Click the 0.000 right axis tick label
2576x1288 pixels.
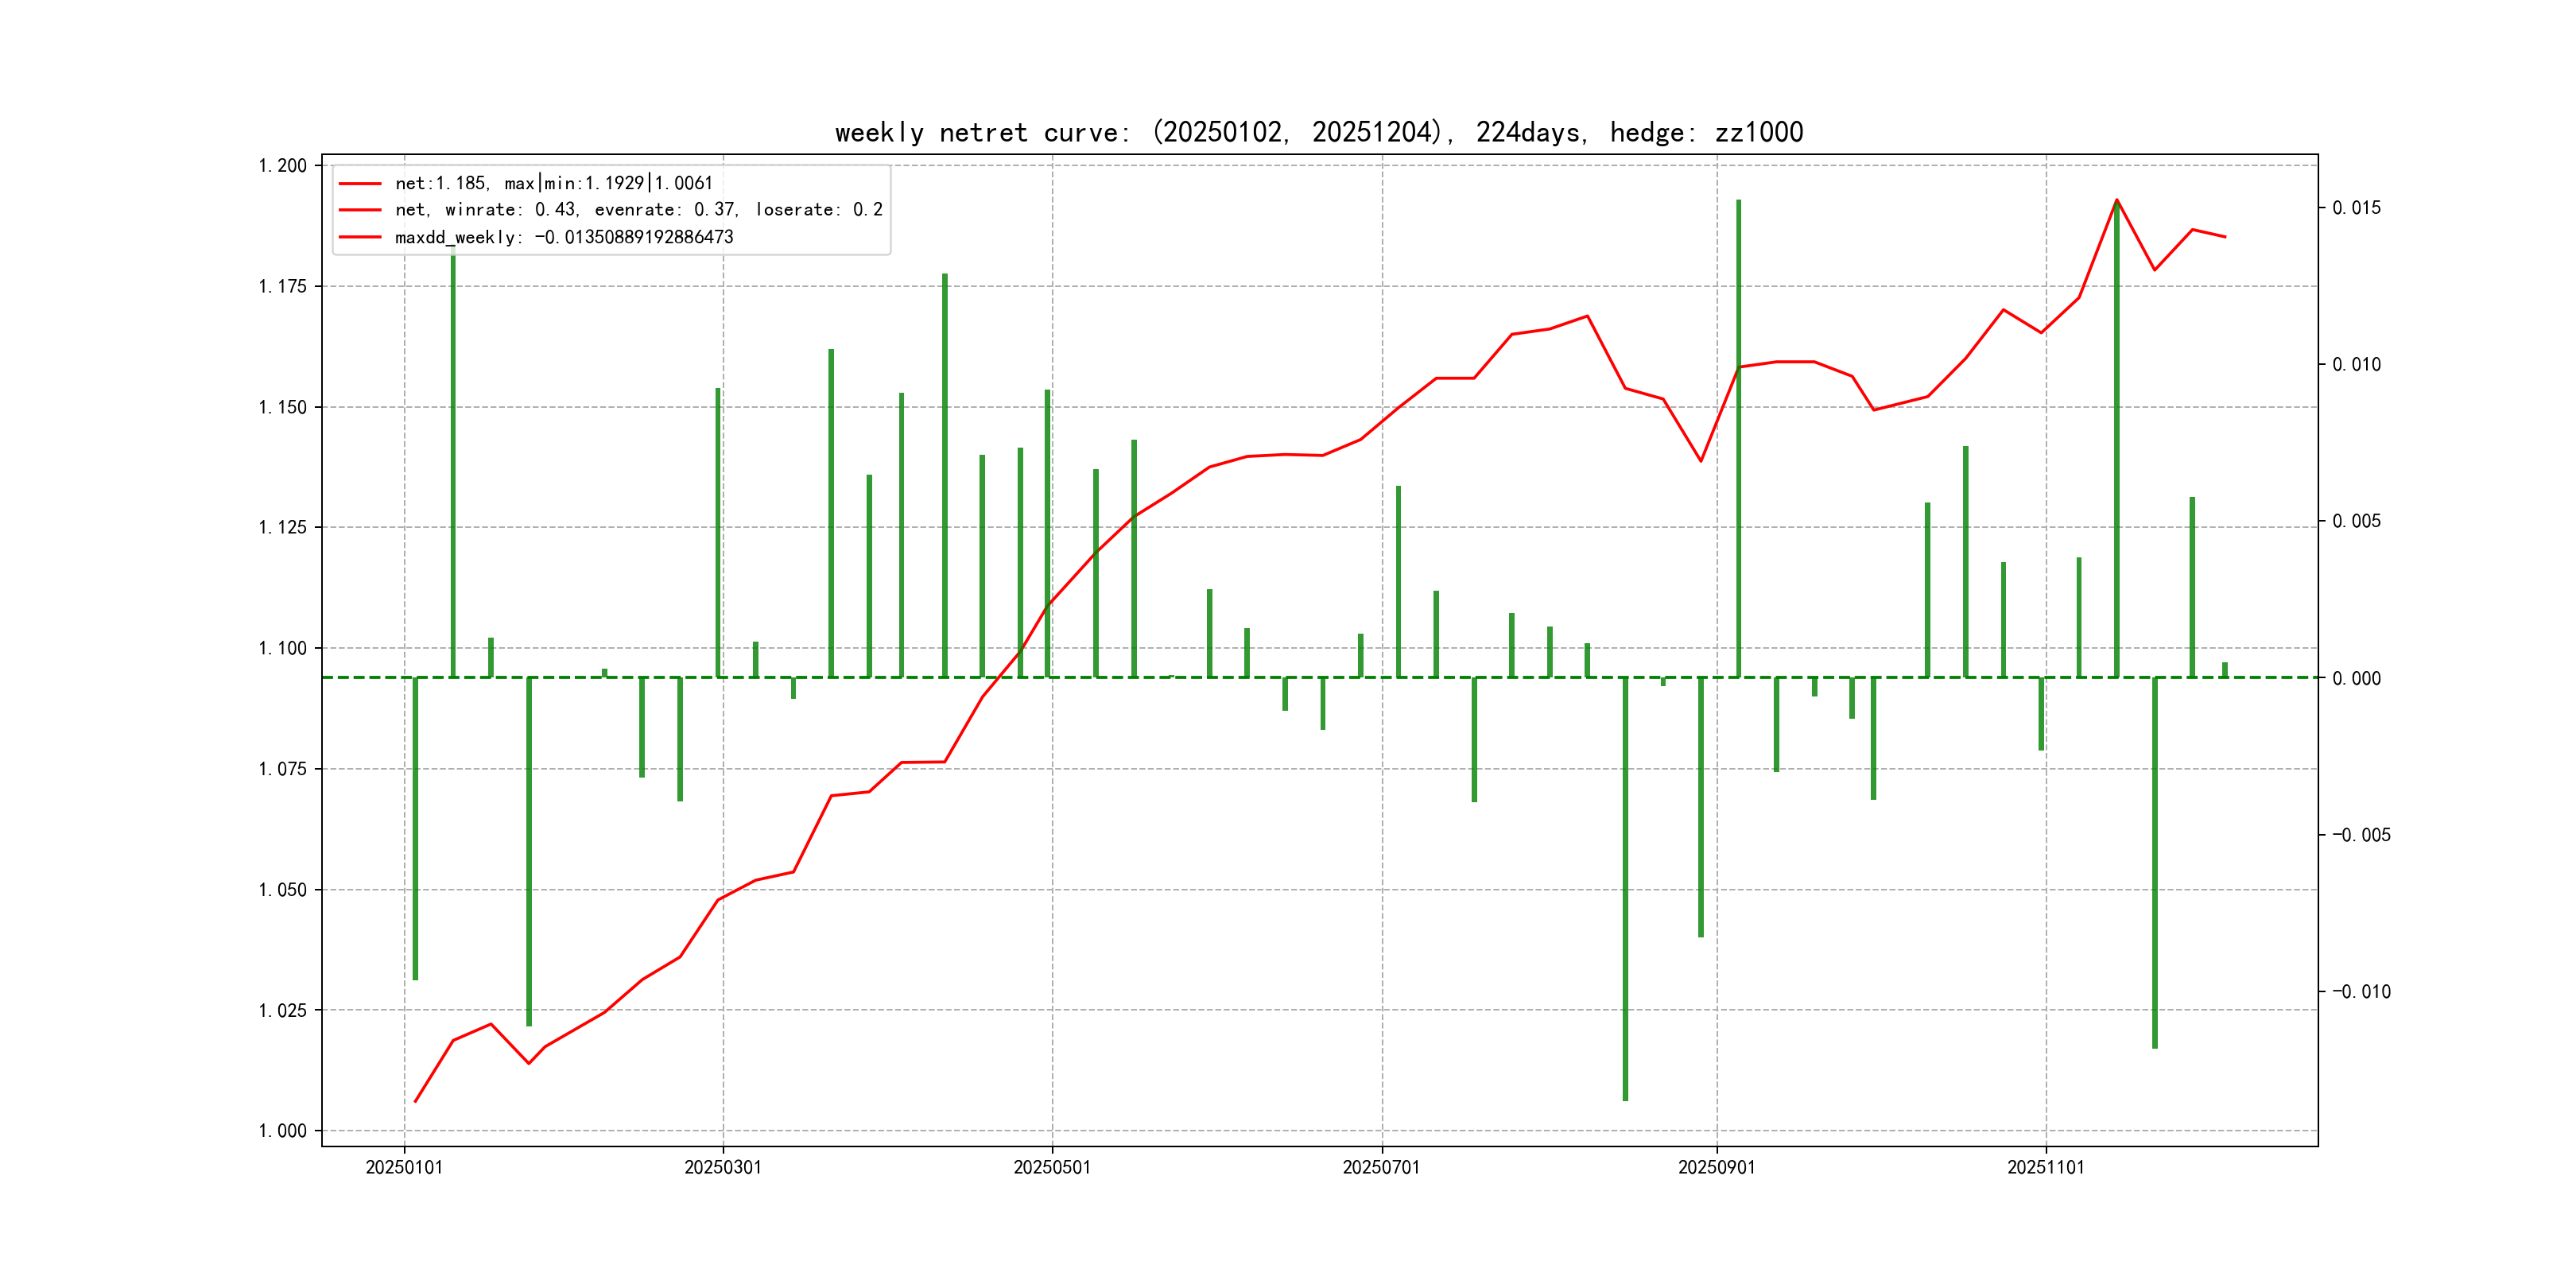pos(2356,679)
